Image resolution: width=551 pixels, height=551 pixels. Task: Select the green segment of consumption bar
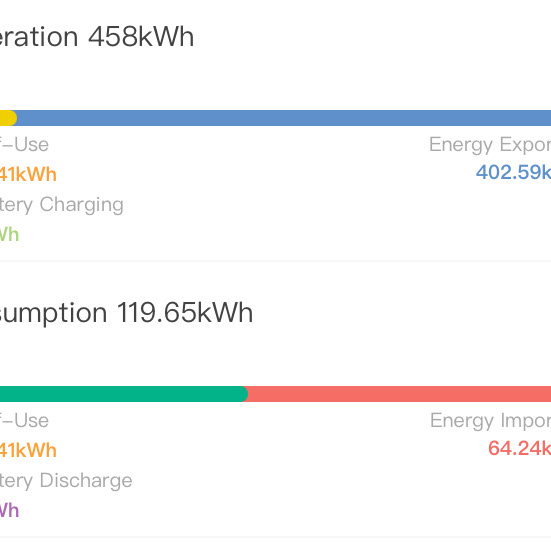coord(124,394)
